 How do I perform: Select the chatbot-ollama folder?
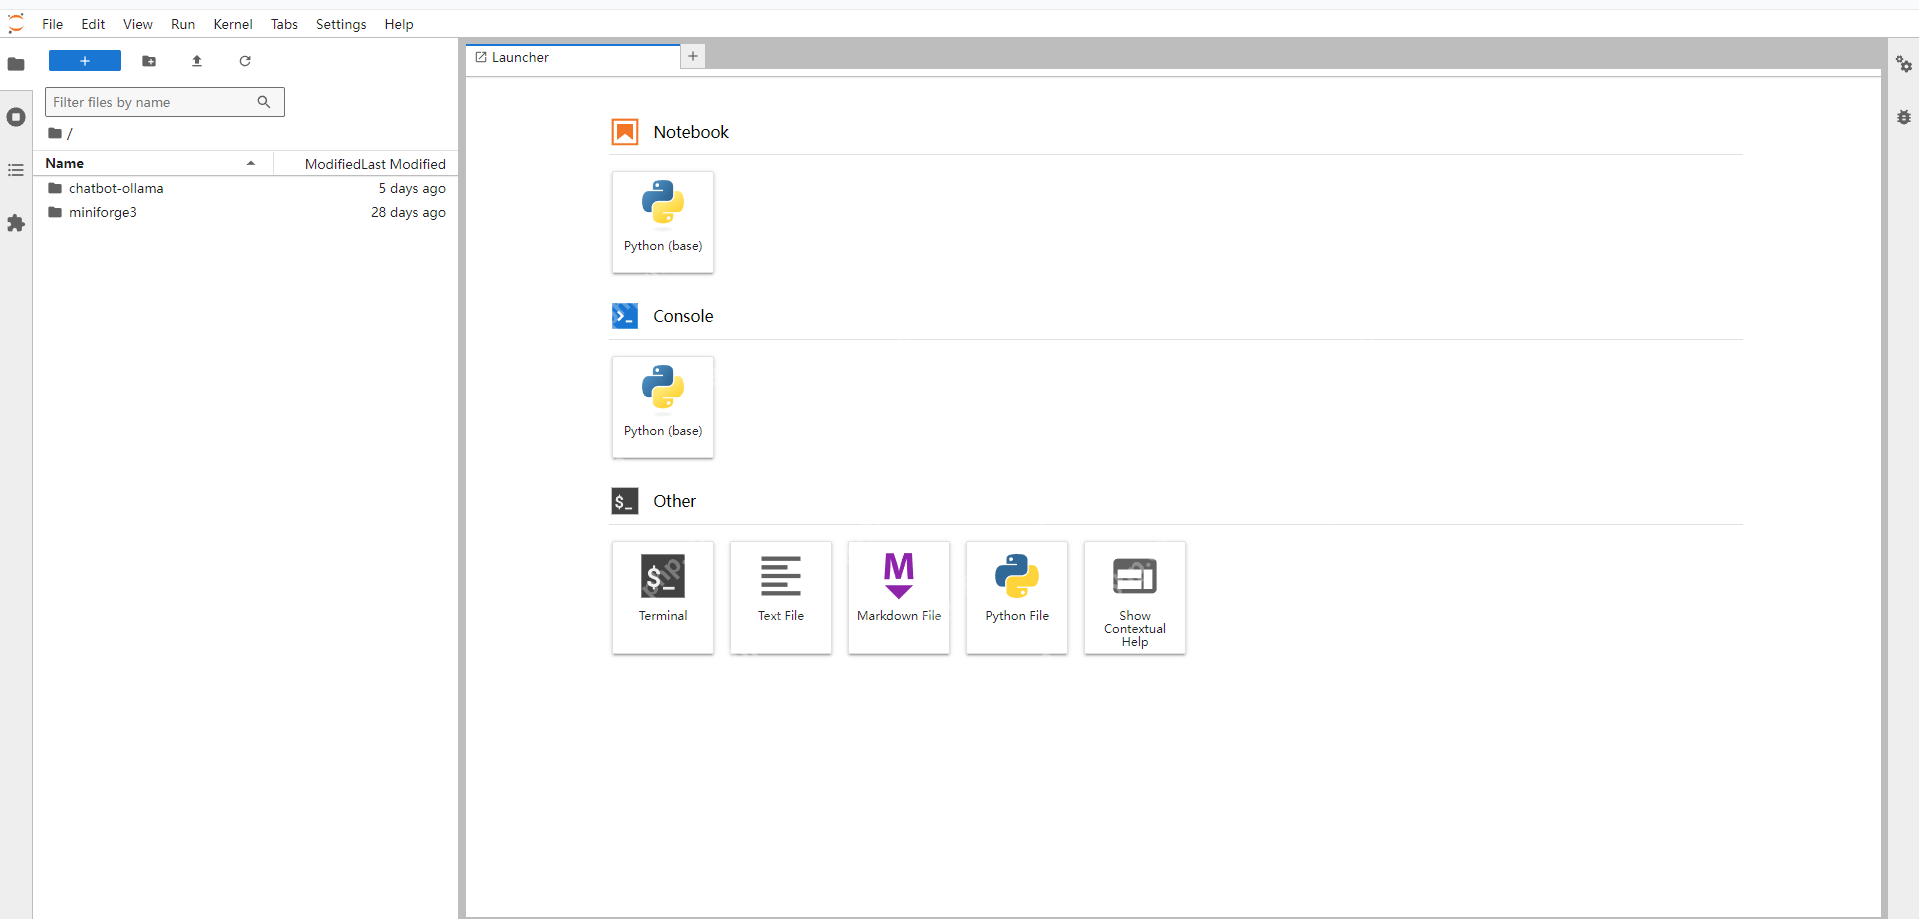tap(246, 188)
